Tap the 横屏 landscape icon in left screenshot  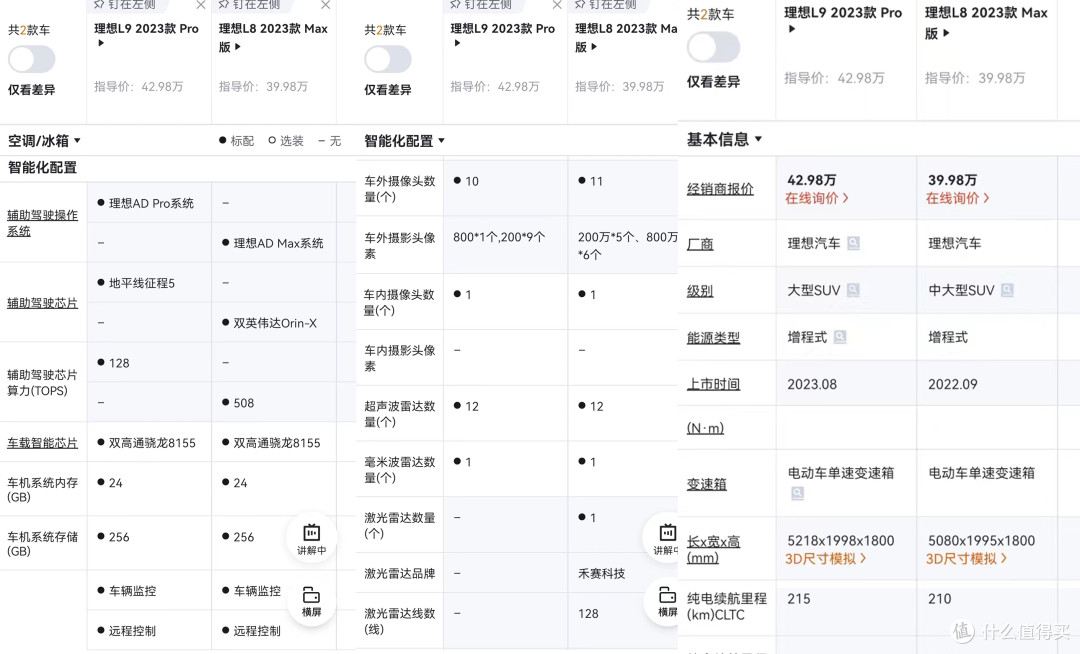[311, 601]
